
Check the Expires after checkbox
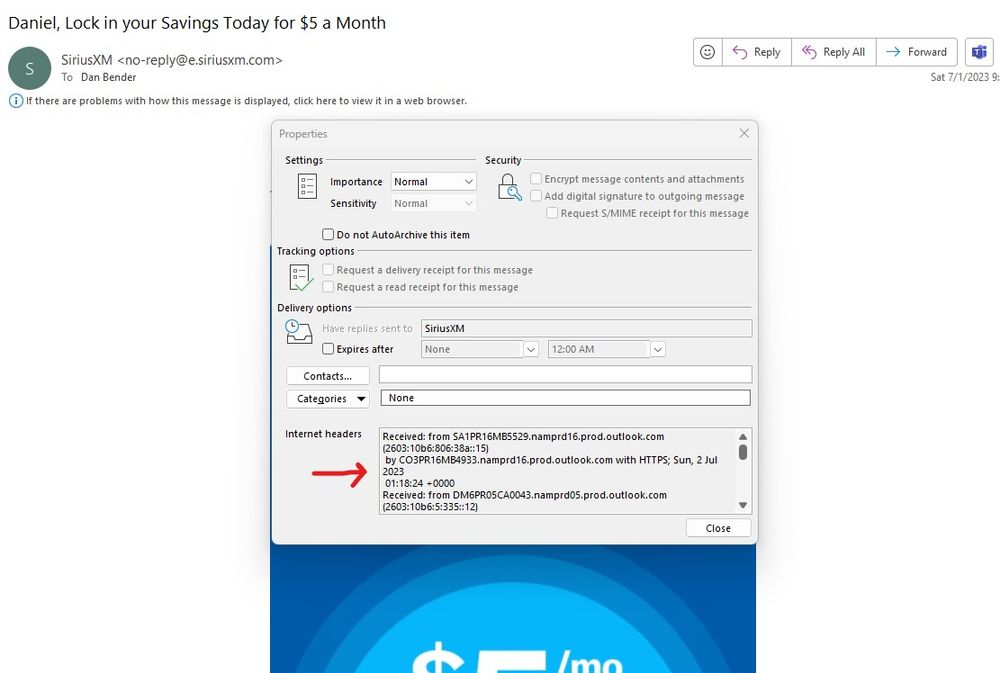click(328, 349)
